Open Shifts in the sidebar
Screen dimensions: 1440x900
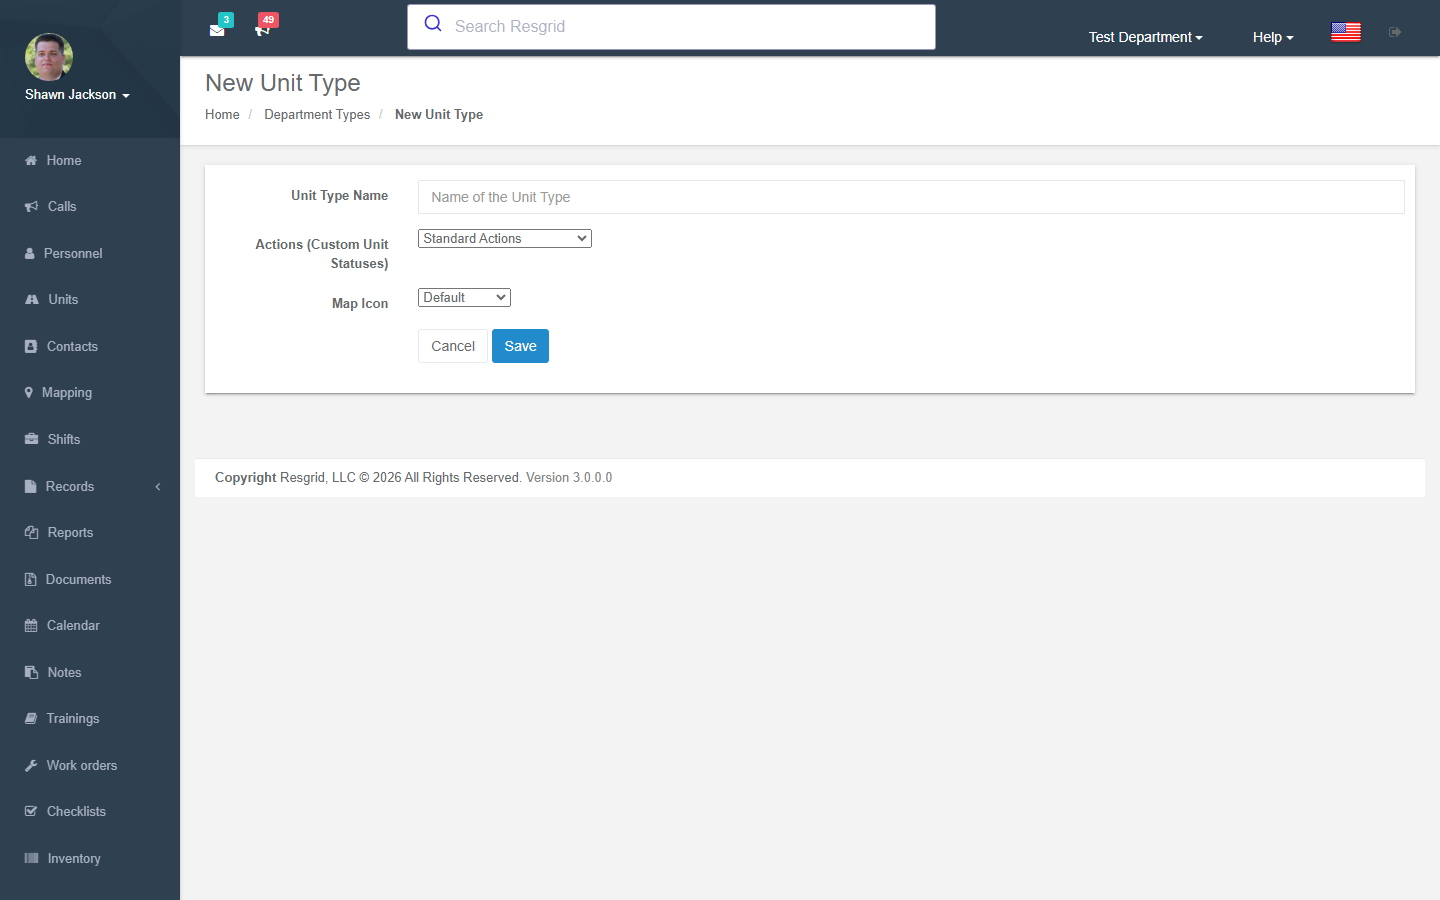[x=64, y=440]
